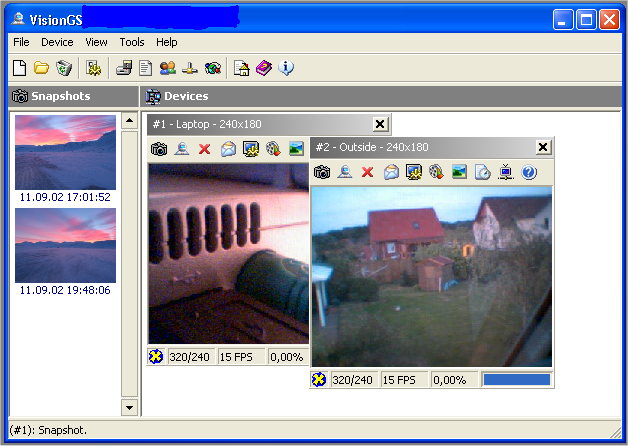The image size is (628, 446).
Task: Click the red X icon in #2 Outside toolbar
Action: 368,172
